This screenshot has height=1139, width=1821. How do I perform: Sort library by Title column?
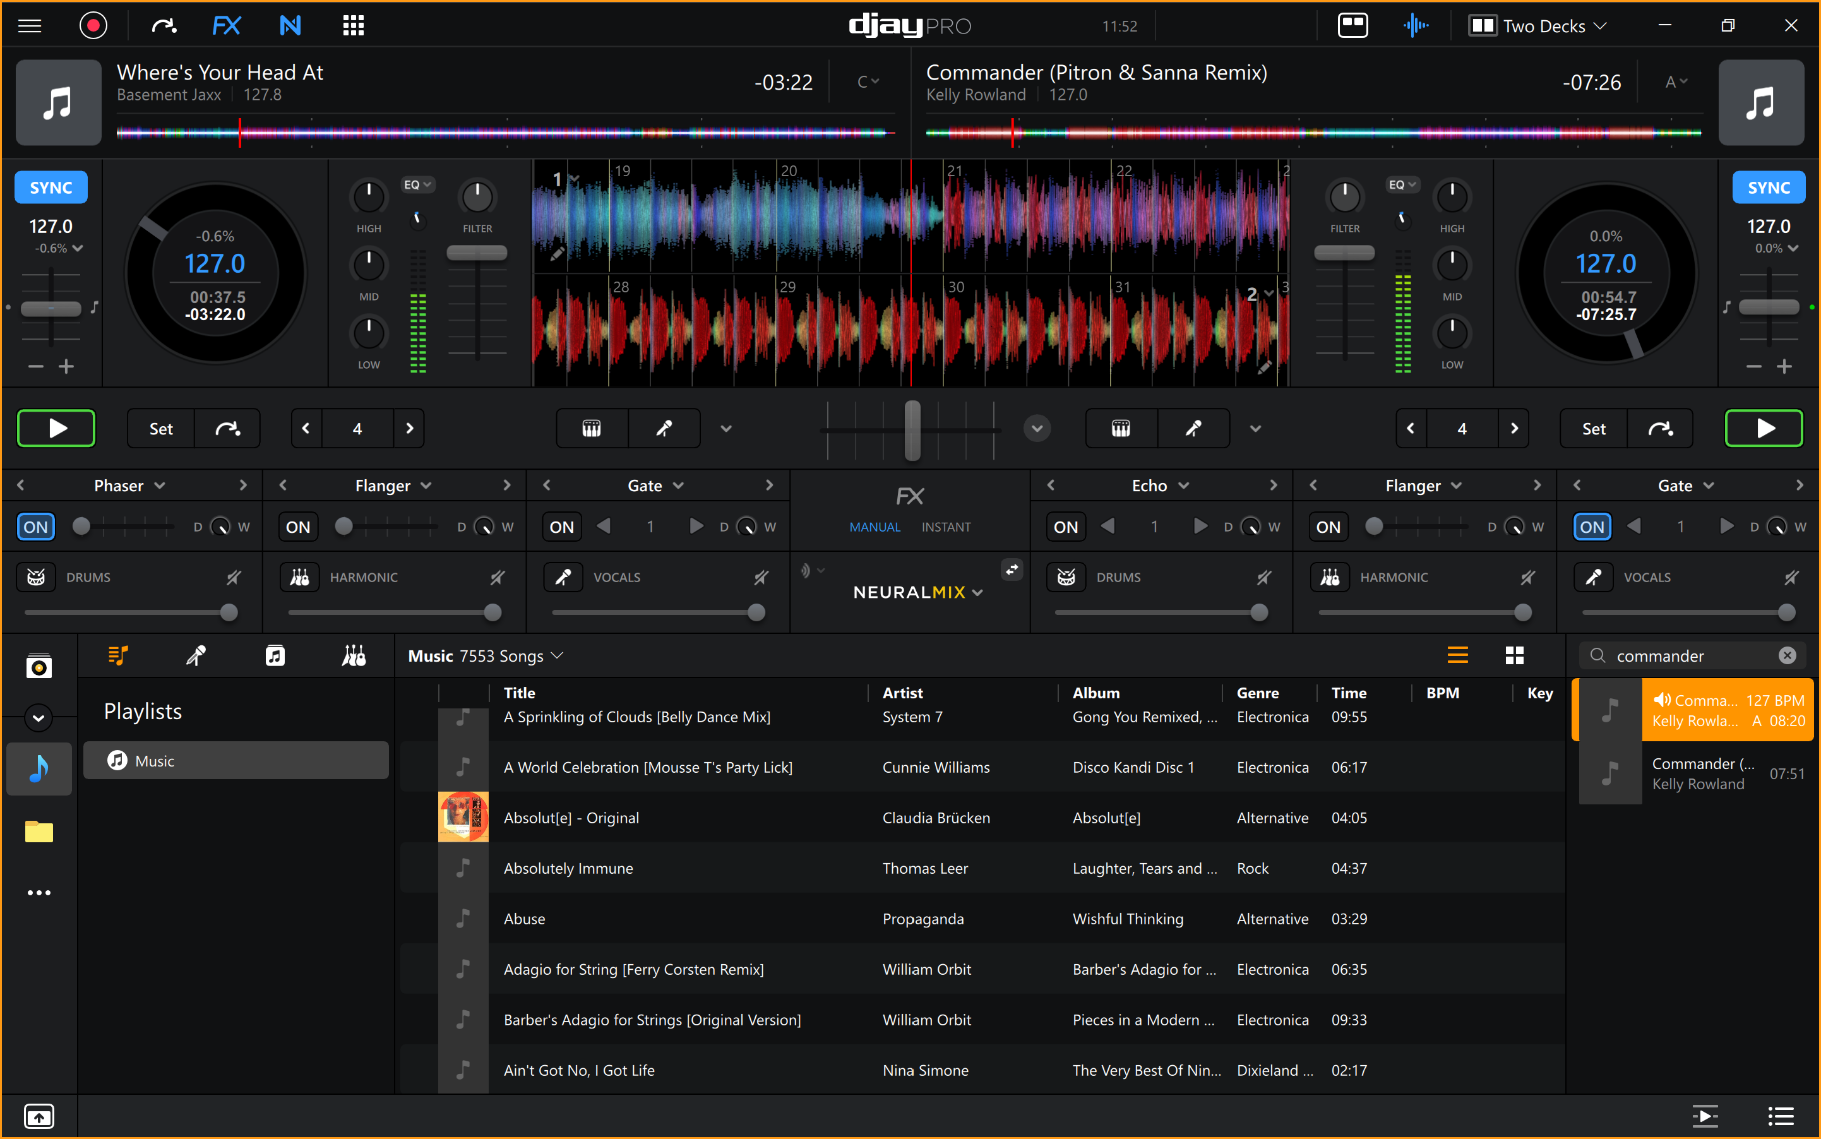(520, 693)
